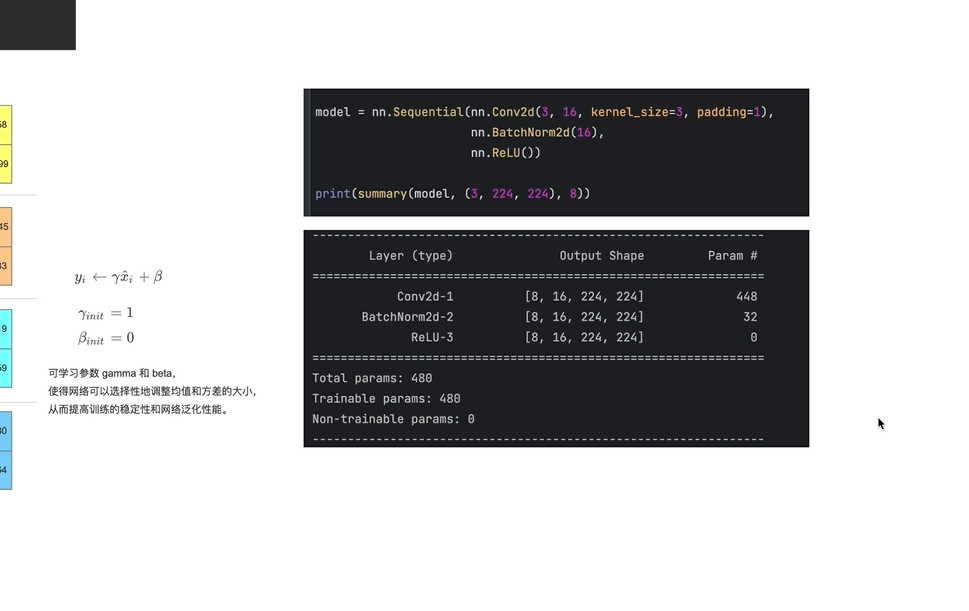969x611 pixels.
Task: Click the 'ReLU-3' layer row text
Action: point(432,337)
